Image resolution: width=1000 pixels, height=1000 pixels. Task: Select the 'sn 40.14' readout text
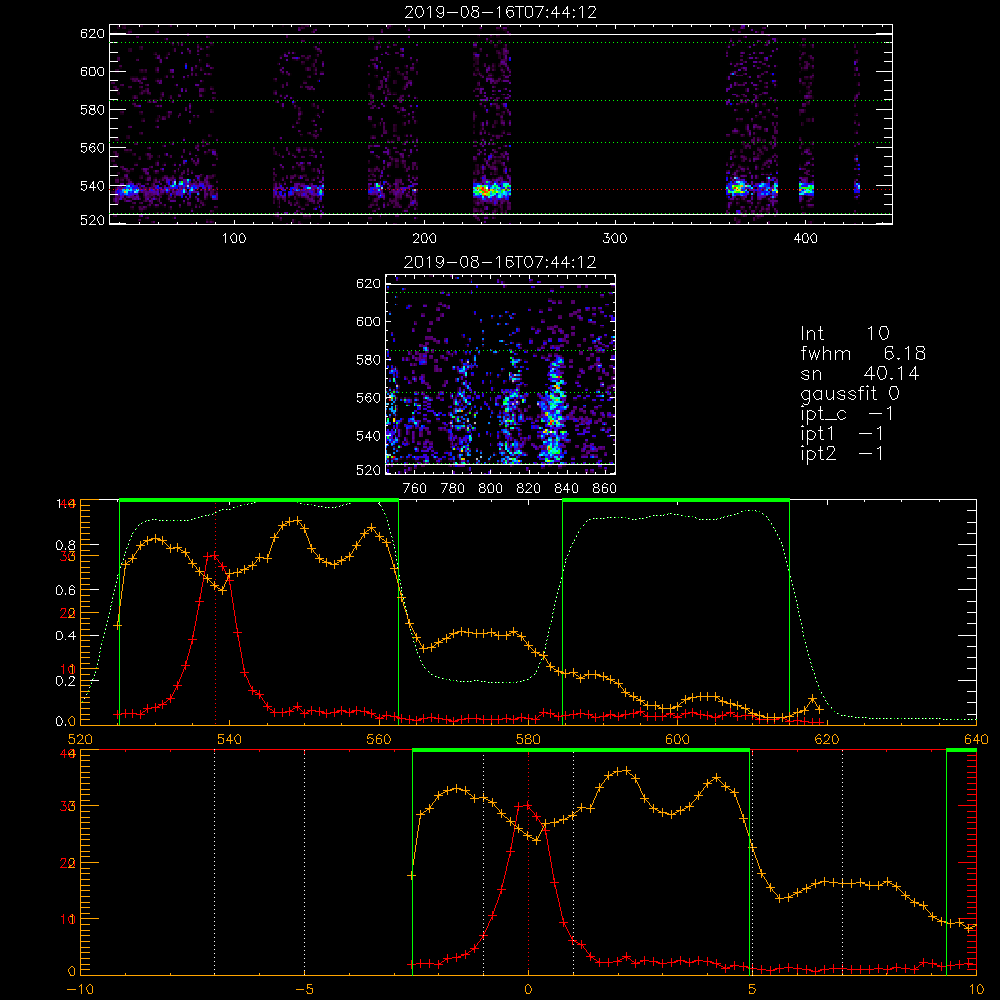pyautogui.click(x=860, y=374)
